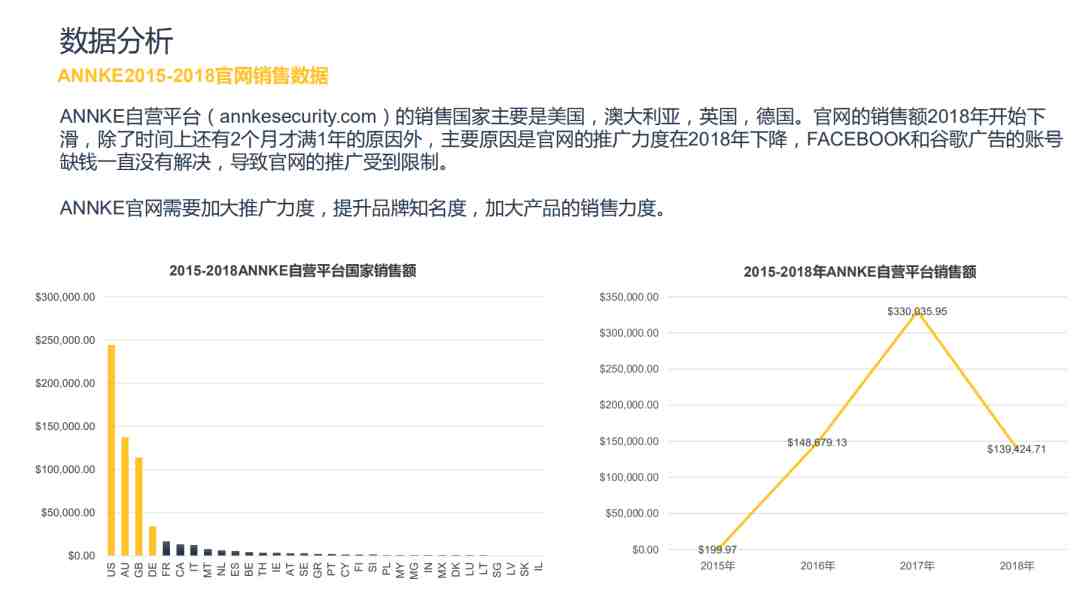Click the paragraph beginning ANNKE自营平台
1080x606 pixels.
561,139
